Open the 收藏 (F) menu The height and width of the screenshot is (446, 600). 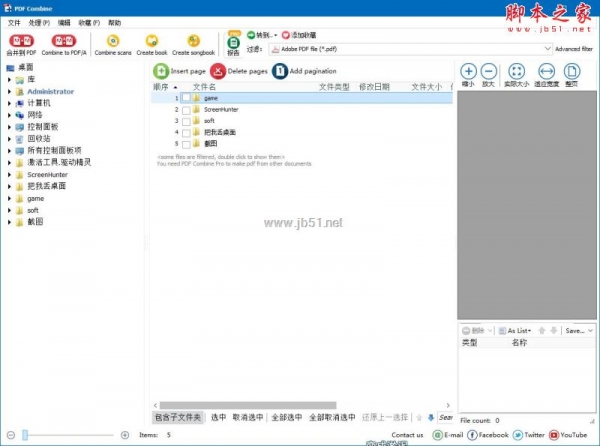[89, 23]
